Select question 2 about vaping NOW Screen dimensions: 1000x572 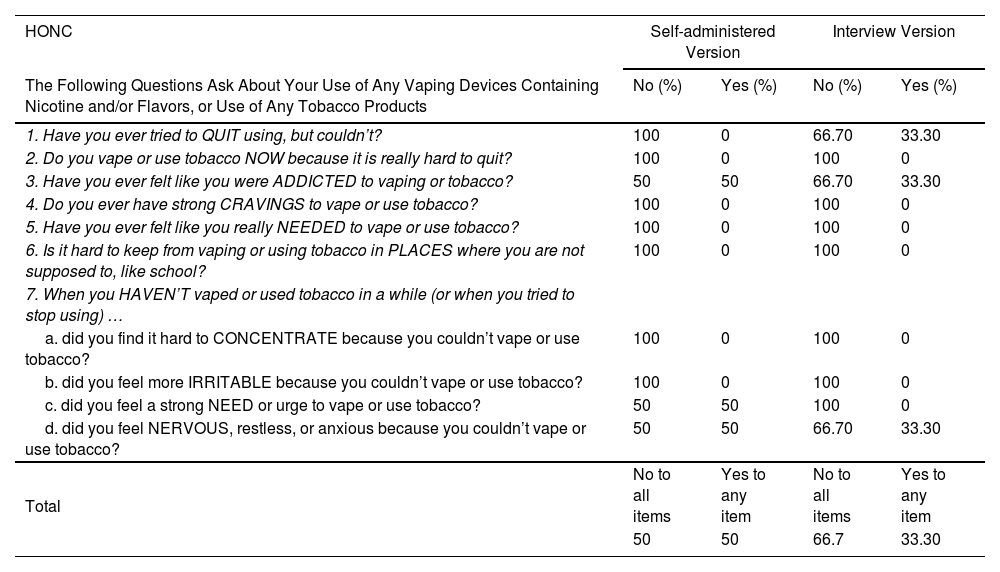pos(268,158)
